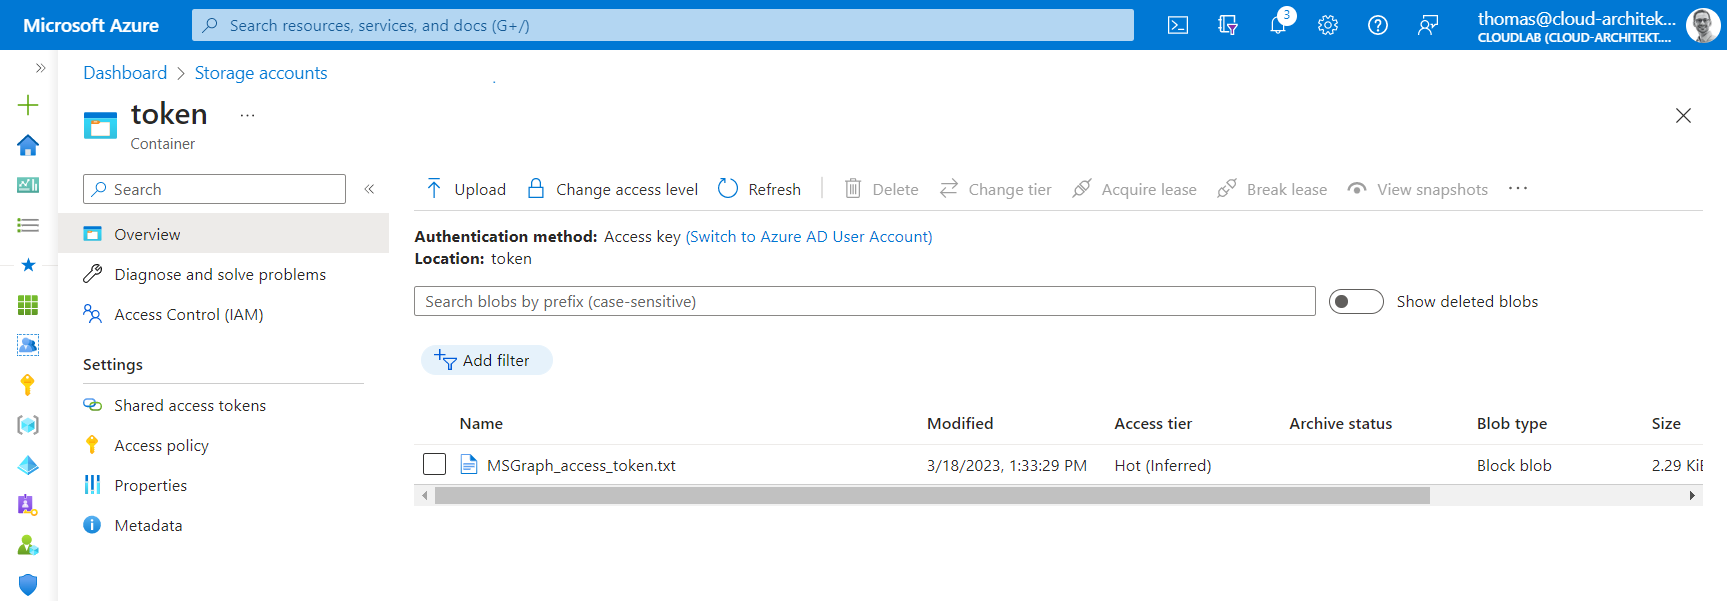The height and width of the screenshot is (601, 1727).
Task: Click the Size column header
Action: (1666, 424)
